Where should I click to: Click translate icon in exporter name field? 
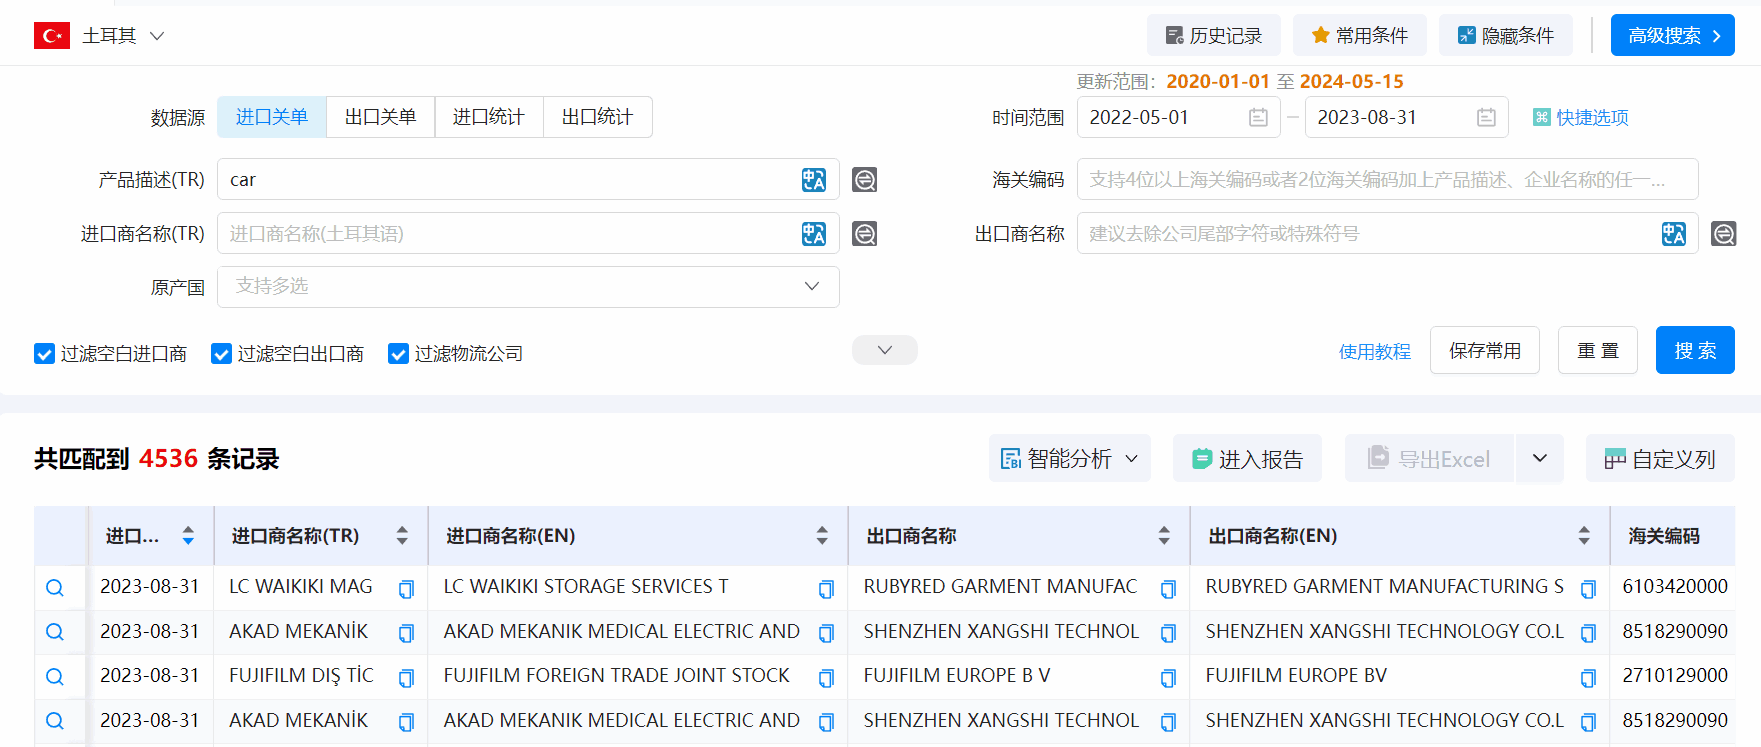click(1673, 234)
